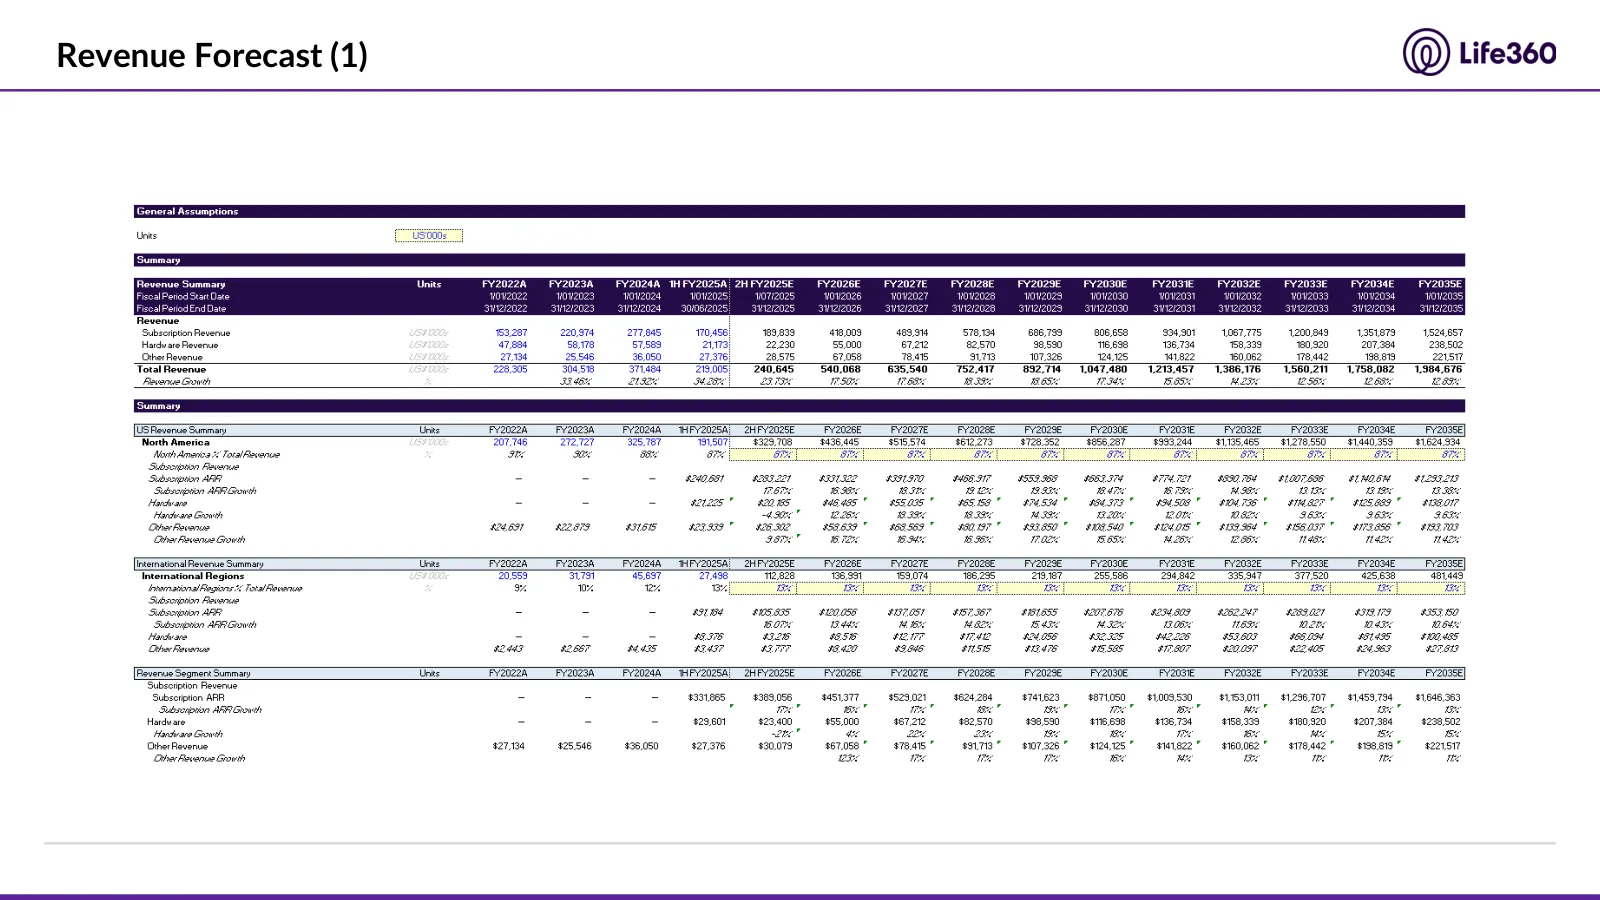Image resolution: width=1600 pixels, height=900 pixels.
Task: Select Other Revenue value 27,134 in Revenue Summary
Action: click(513, 357)
